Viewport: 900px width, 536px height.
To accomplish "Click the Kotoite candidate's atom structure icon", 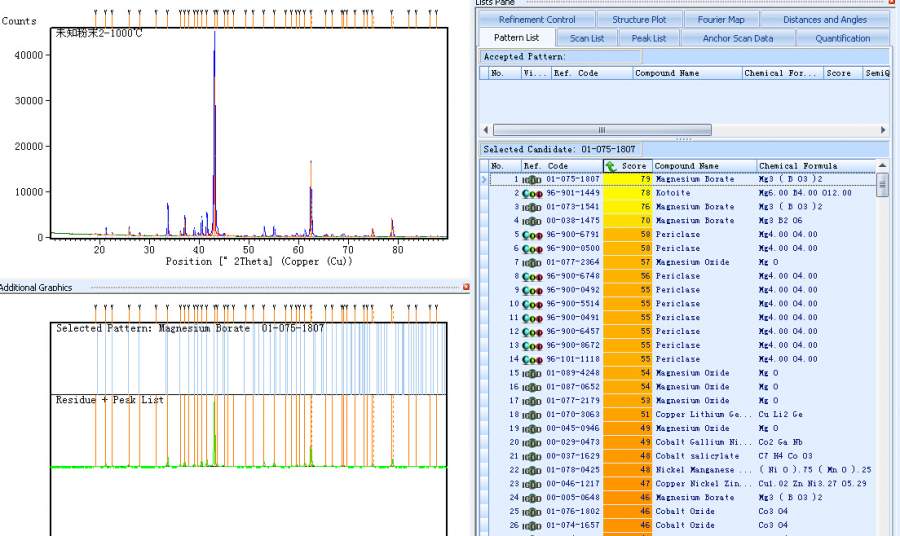I will point(532,193).
